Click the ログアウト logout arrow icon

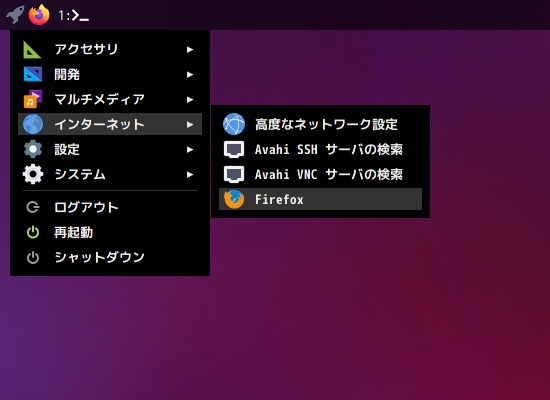[33, 207]
